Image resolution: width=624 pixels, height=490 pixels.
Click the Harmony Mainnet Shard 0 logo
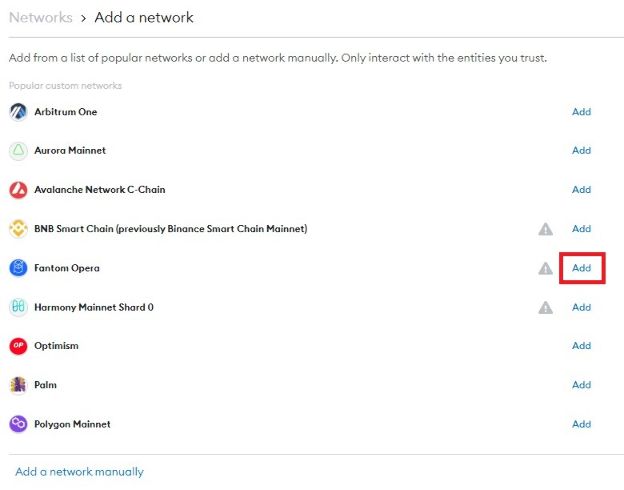point(18,307)
